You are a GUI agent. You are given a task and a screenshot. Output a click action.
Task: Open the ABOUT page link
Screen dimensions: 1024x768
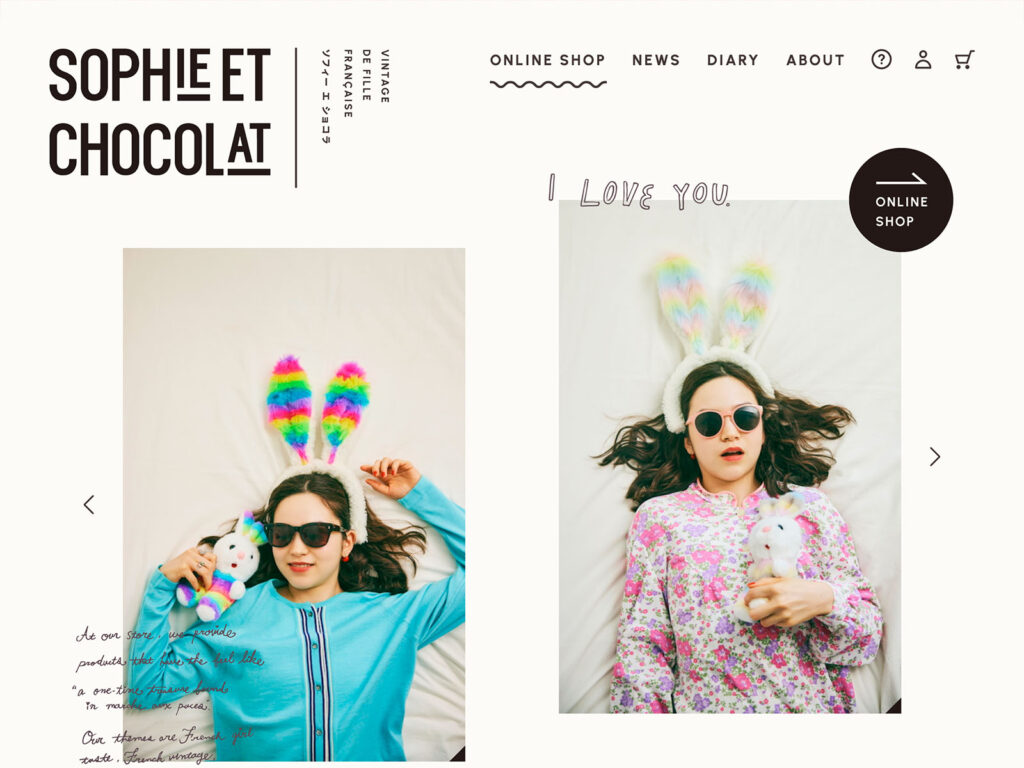815,60
